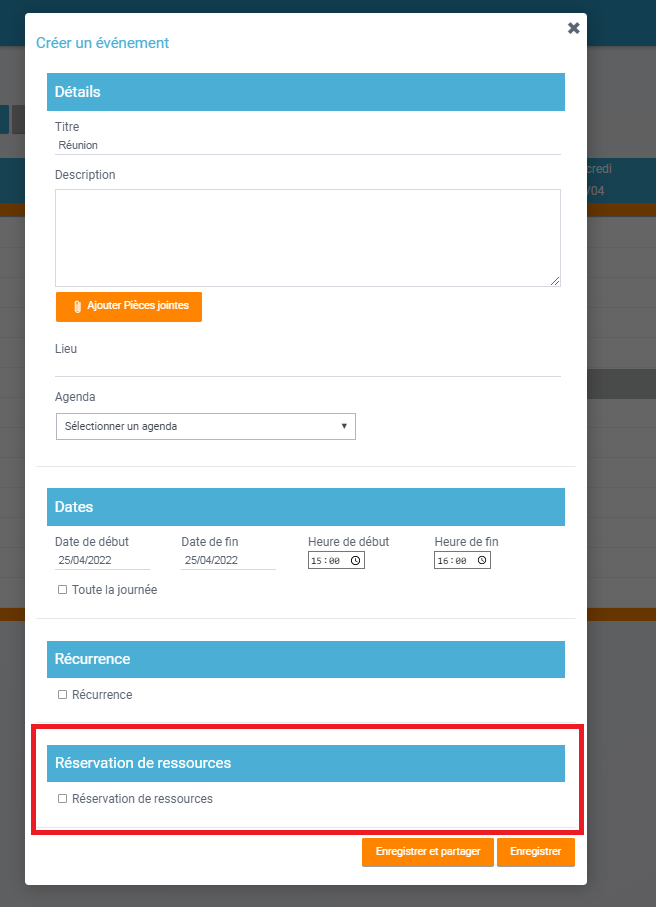
Task: Enable the Toute la journée checkbox
Action: [x=63, y=590]
